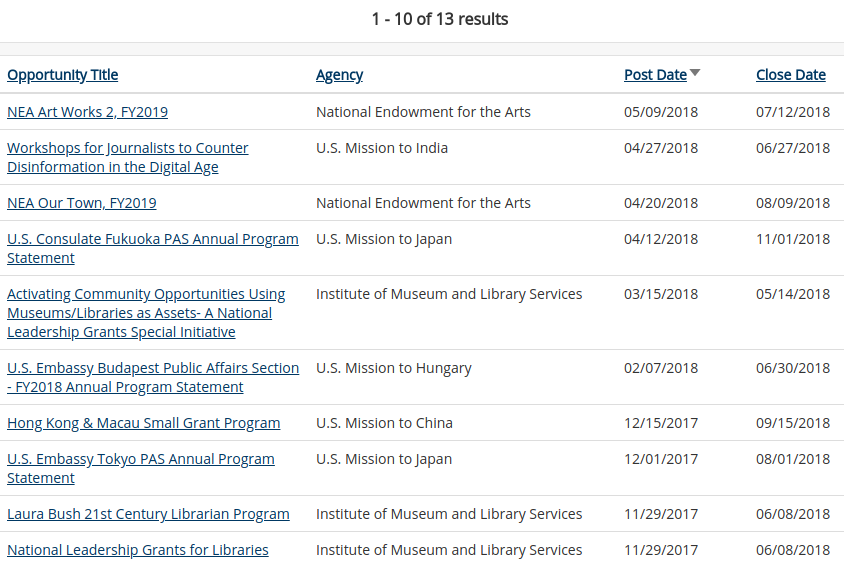Open the NEA Our Town, FY2019 listing
The width and height of the screenshot is (844, 564).
click(x=82, y=203)
